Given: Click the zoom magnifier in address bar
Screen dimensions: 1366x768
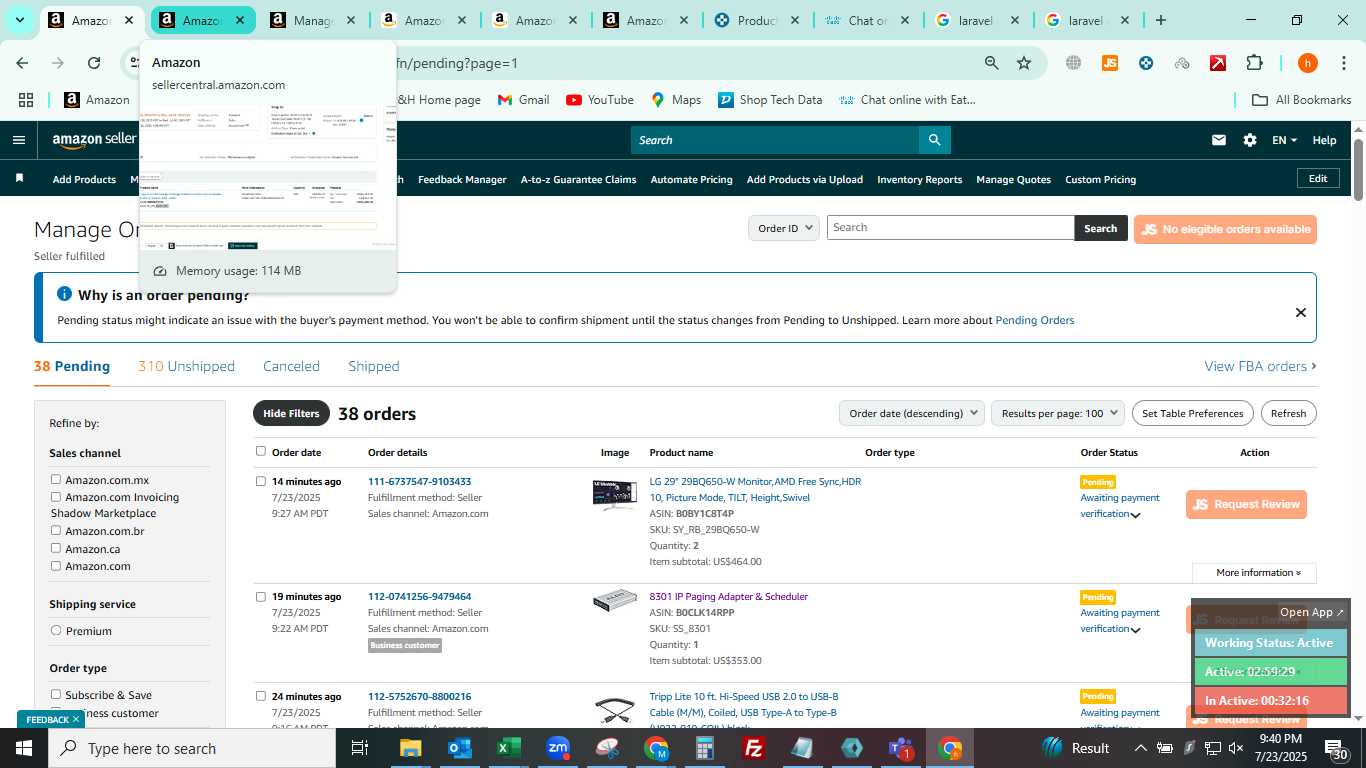Looking at the screenshot, I should 991,63.
